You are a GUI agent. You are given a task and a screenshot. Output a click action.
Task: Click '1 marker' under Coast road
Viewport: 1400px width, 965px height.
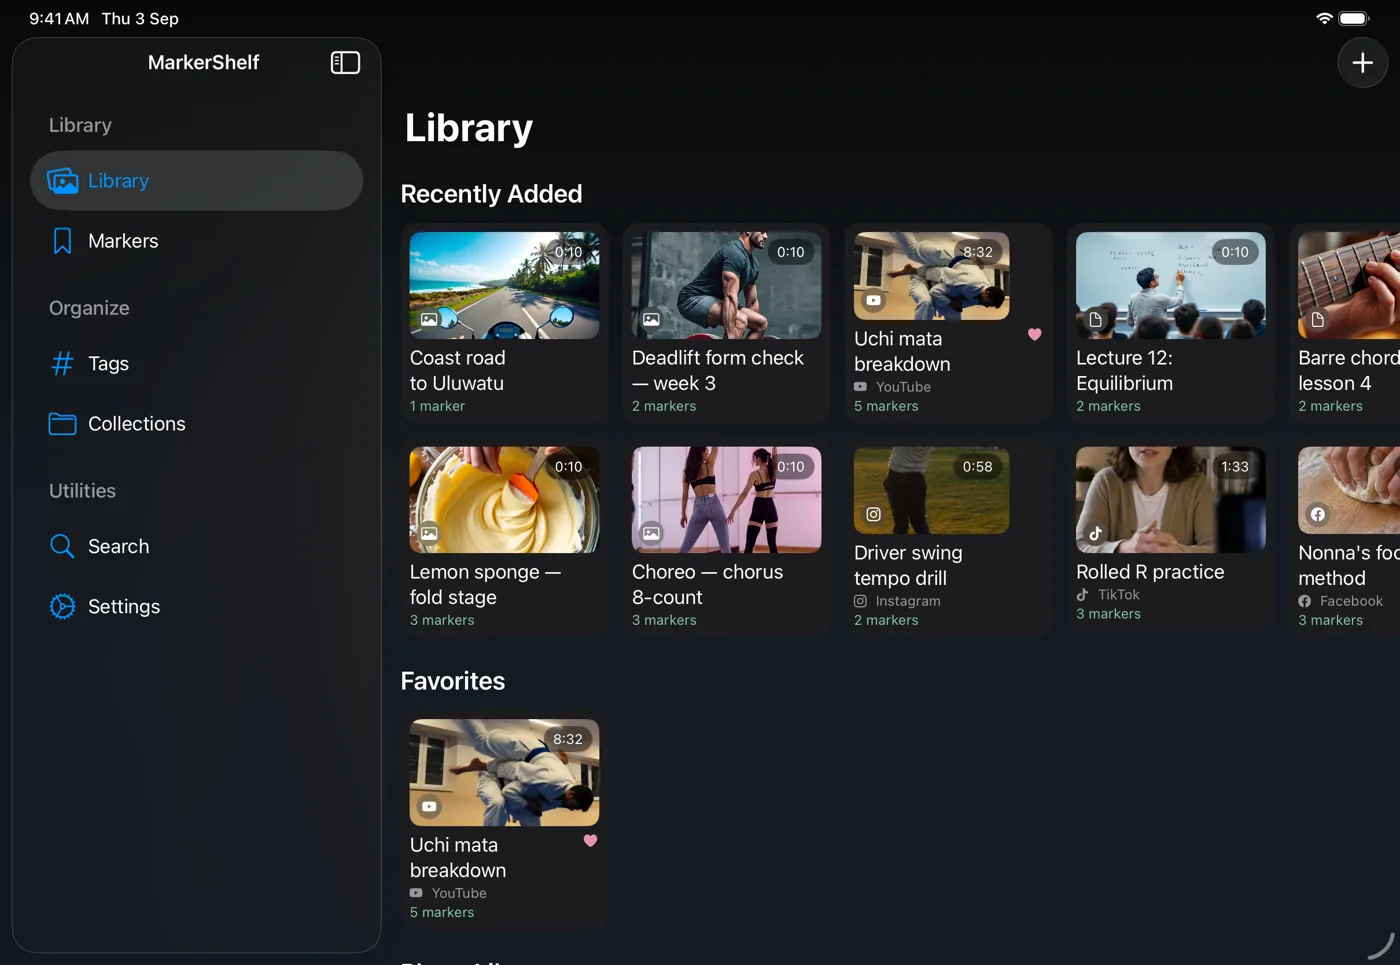pyautogui.click(x=437, y=406)
